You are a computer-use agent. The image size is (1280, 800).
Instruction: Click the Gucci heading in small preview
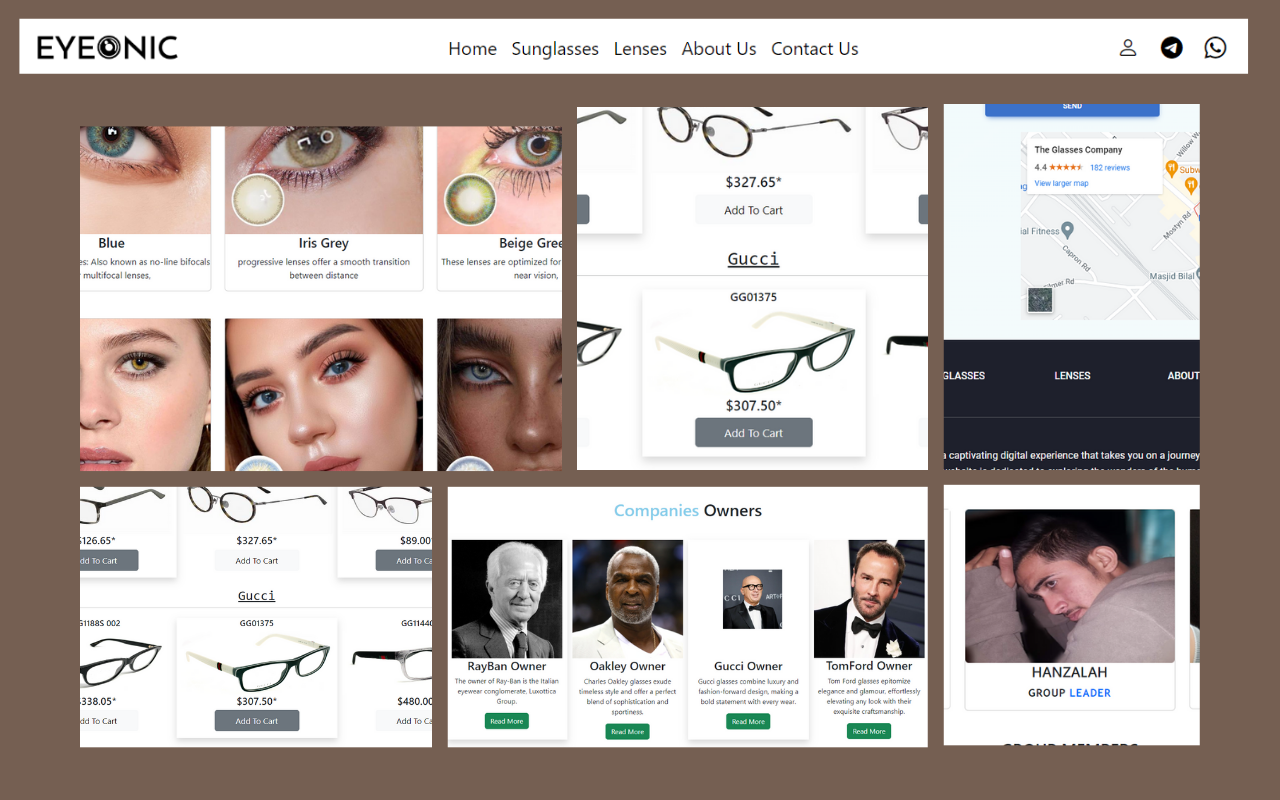tap(257, 595)
